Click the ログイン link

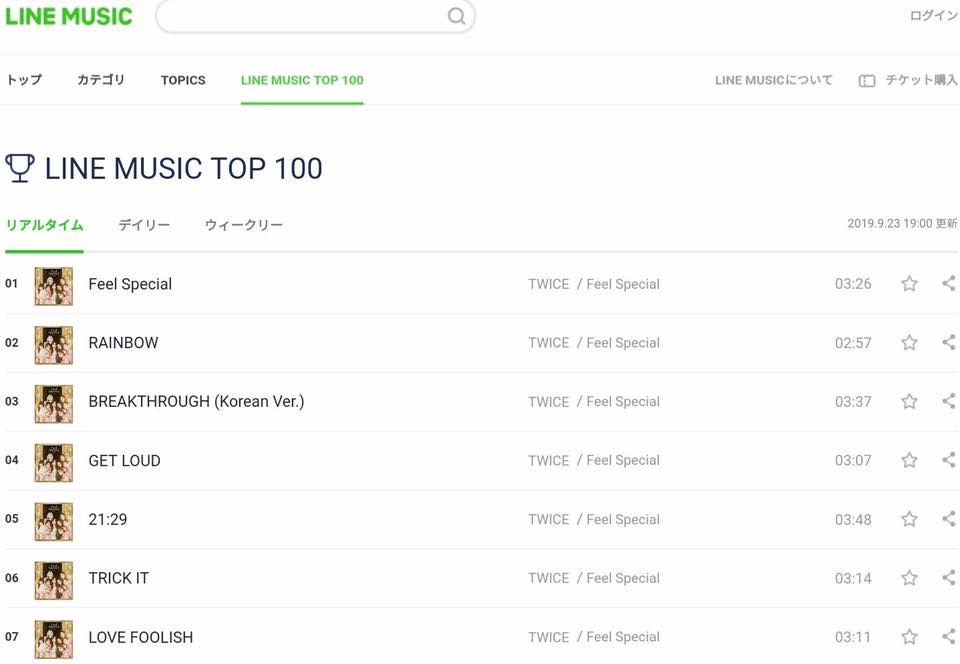pos(933,16)
